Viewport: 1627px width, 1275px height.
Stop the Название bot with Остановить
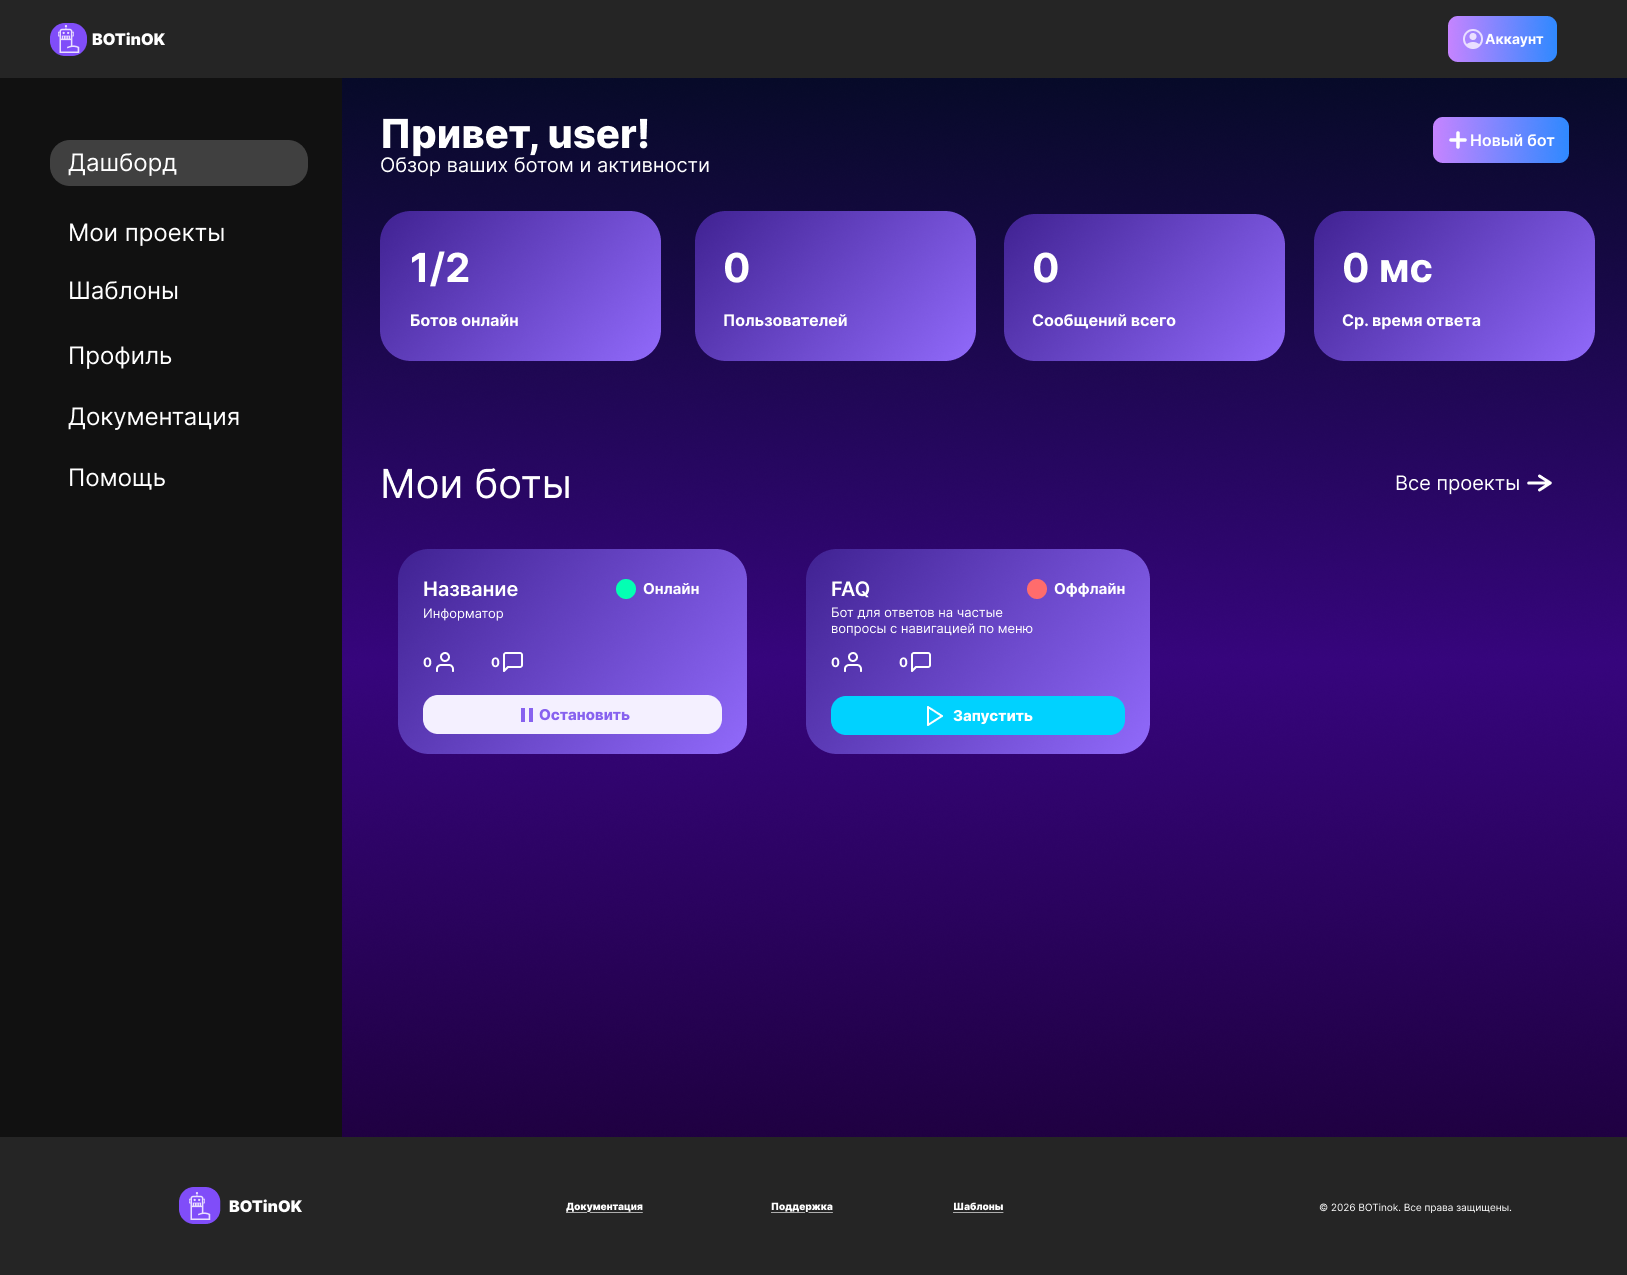click(572, 715)
